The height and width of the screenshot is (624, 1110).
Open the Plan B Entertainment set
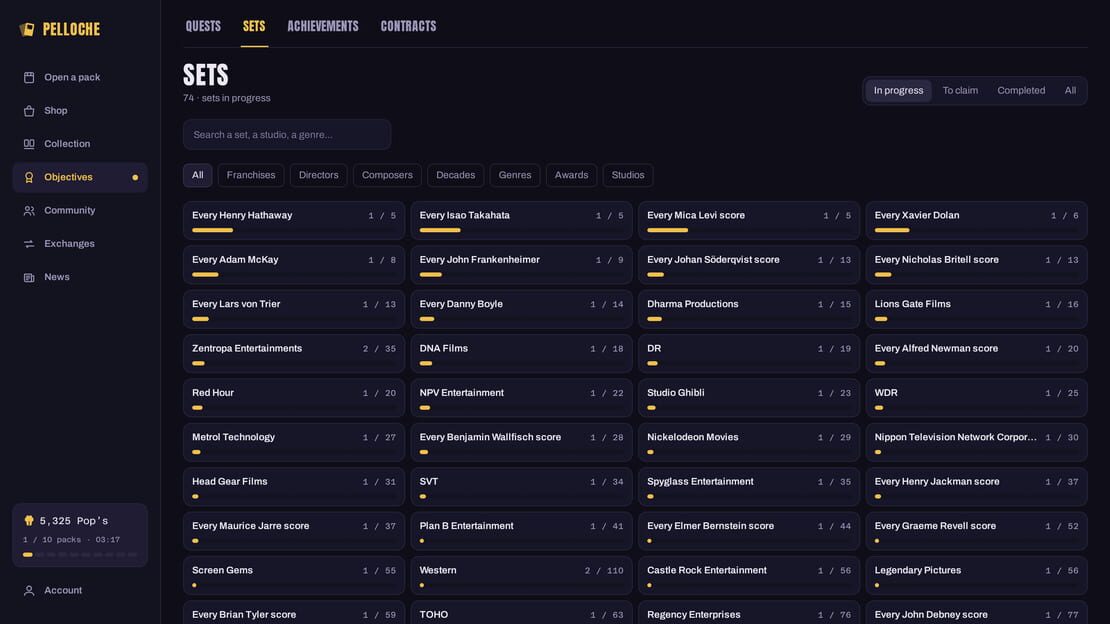coord(521,531)
